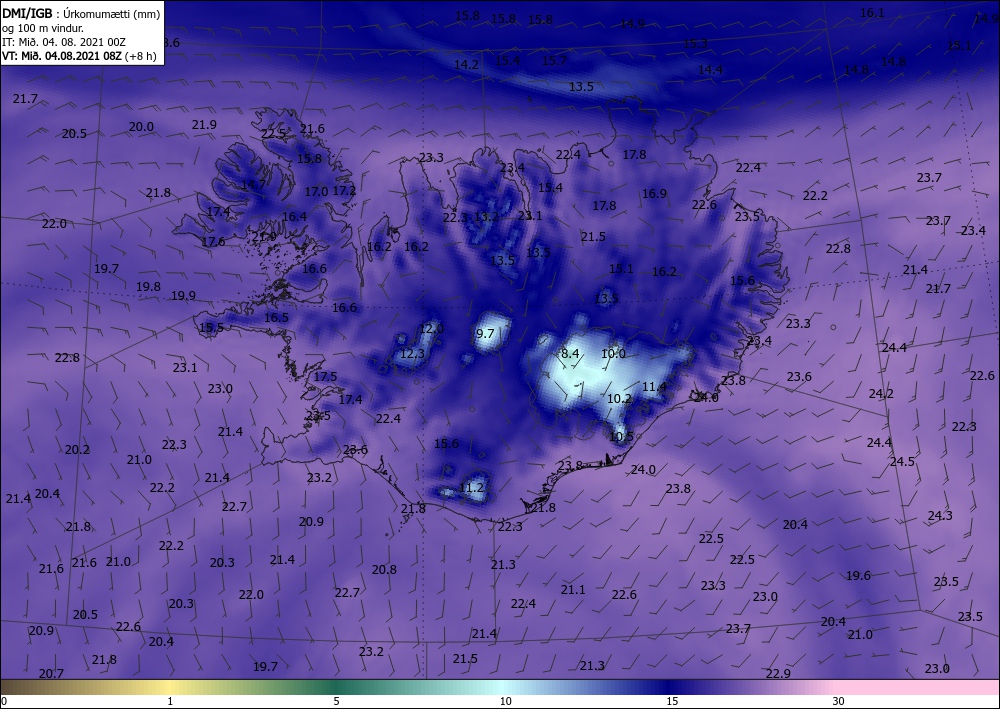Click the 17.2 map value

[x=344, y=190]
